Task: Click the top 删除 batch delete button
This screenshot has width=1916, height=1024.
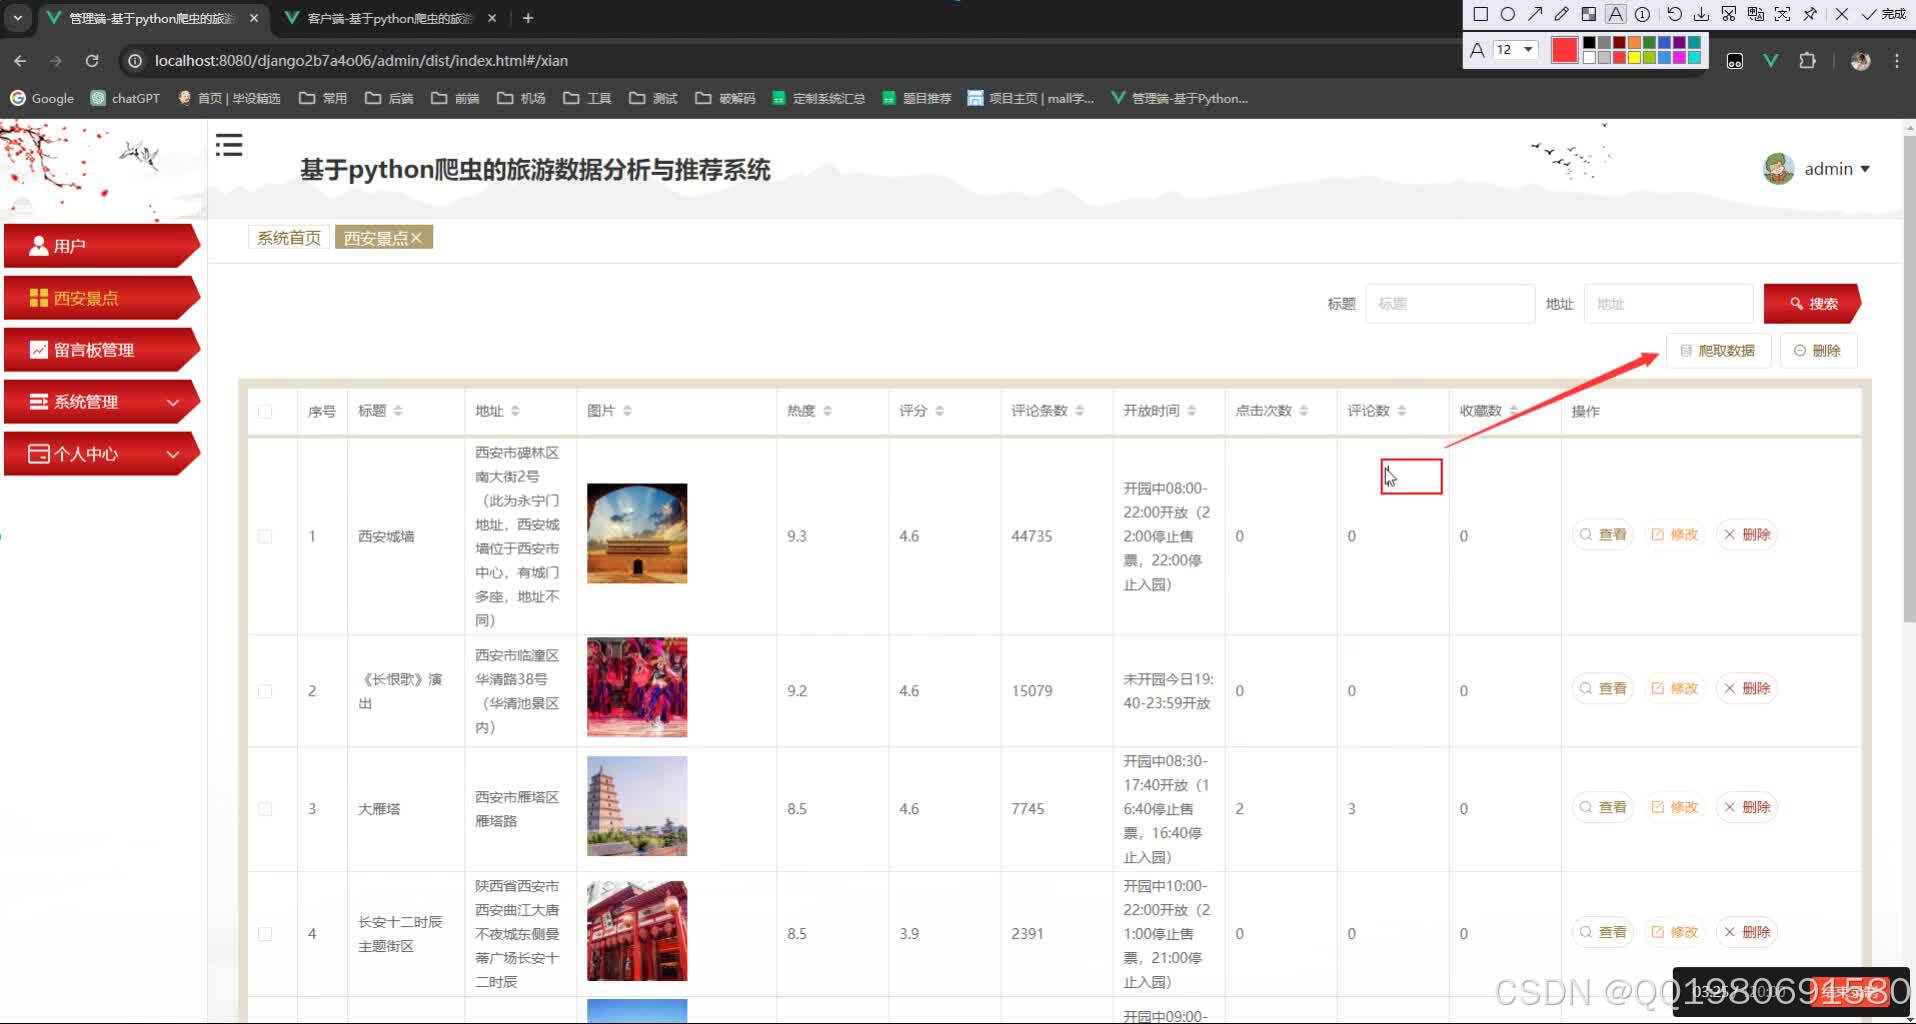Action: [1818, 351]
